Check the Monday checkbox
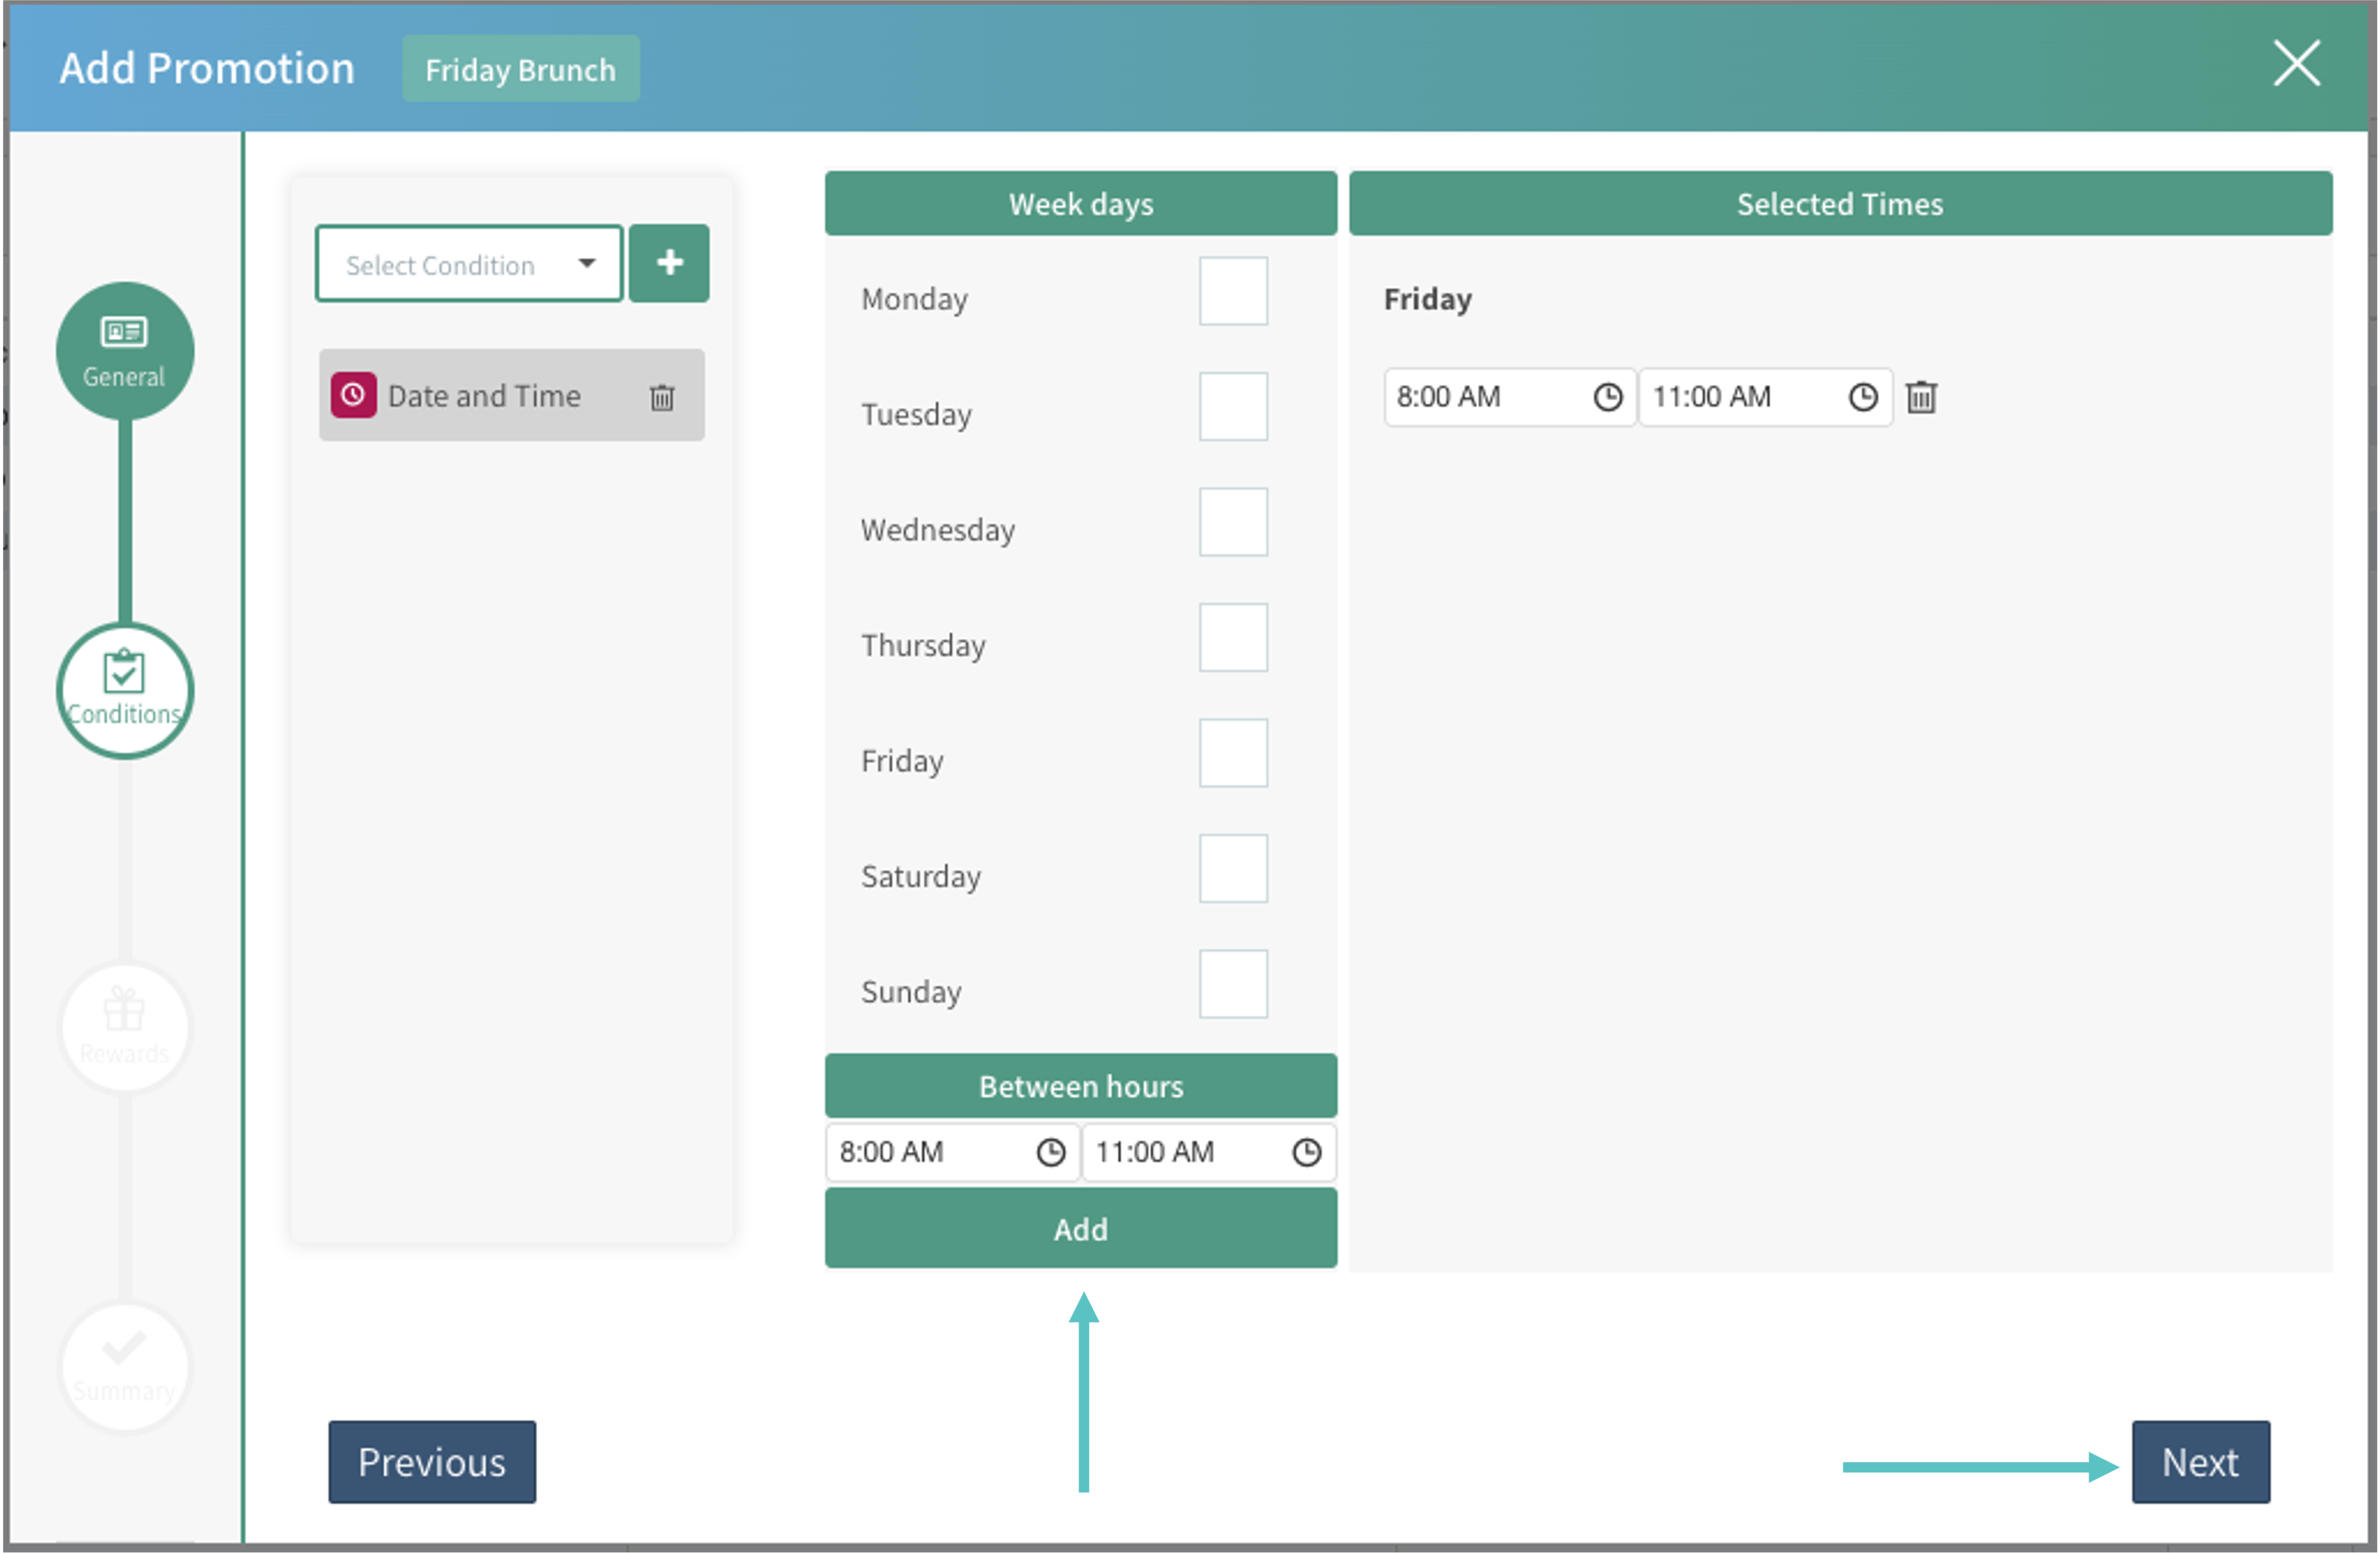The width and height of the screenshot is (2380, 1553). 1232,291
